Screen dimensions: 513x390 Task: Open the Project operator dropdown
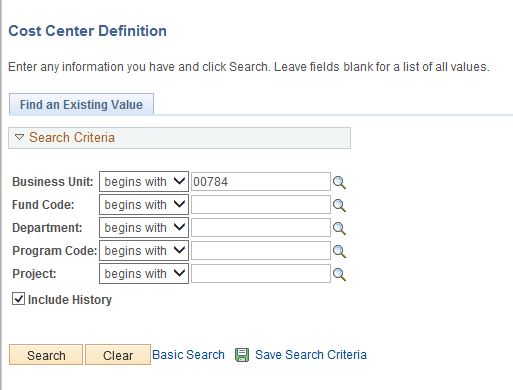point(144,273)
